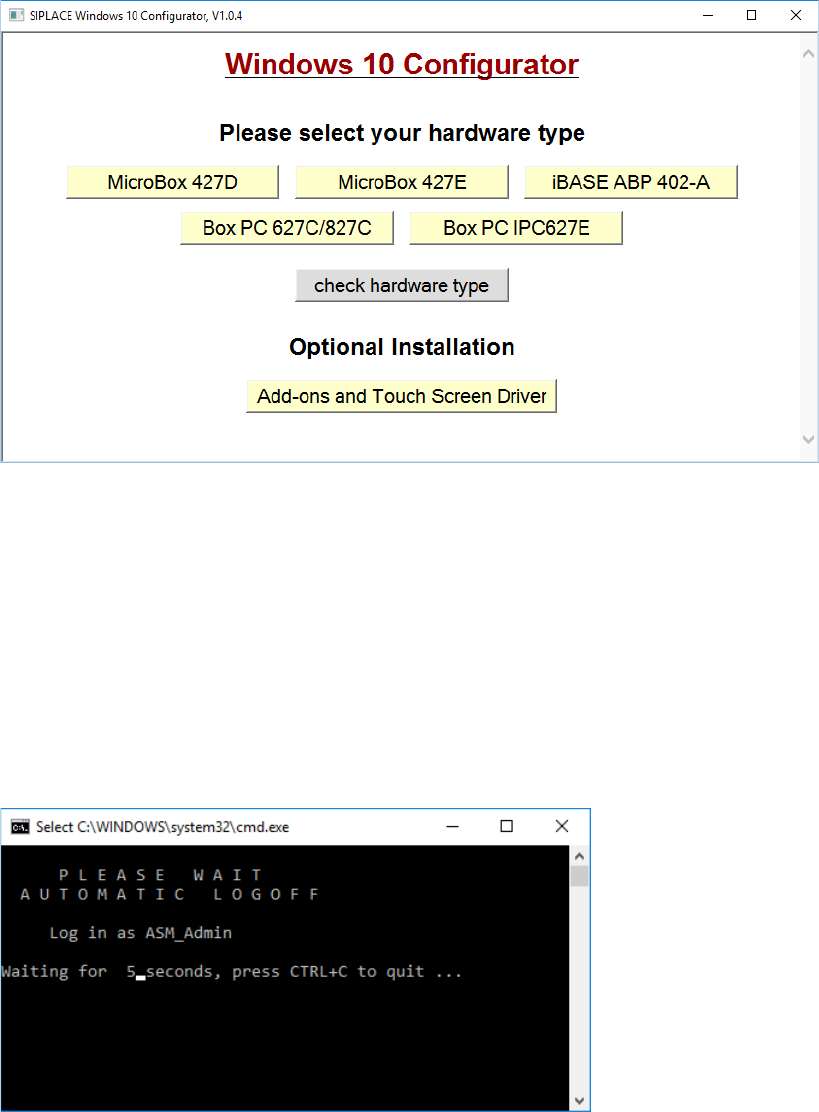The height and width of the screenshot is (1112, 819).
Task: Click the Windows 10 Configurator heading
Action: click(x=402, y=65)
